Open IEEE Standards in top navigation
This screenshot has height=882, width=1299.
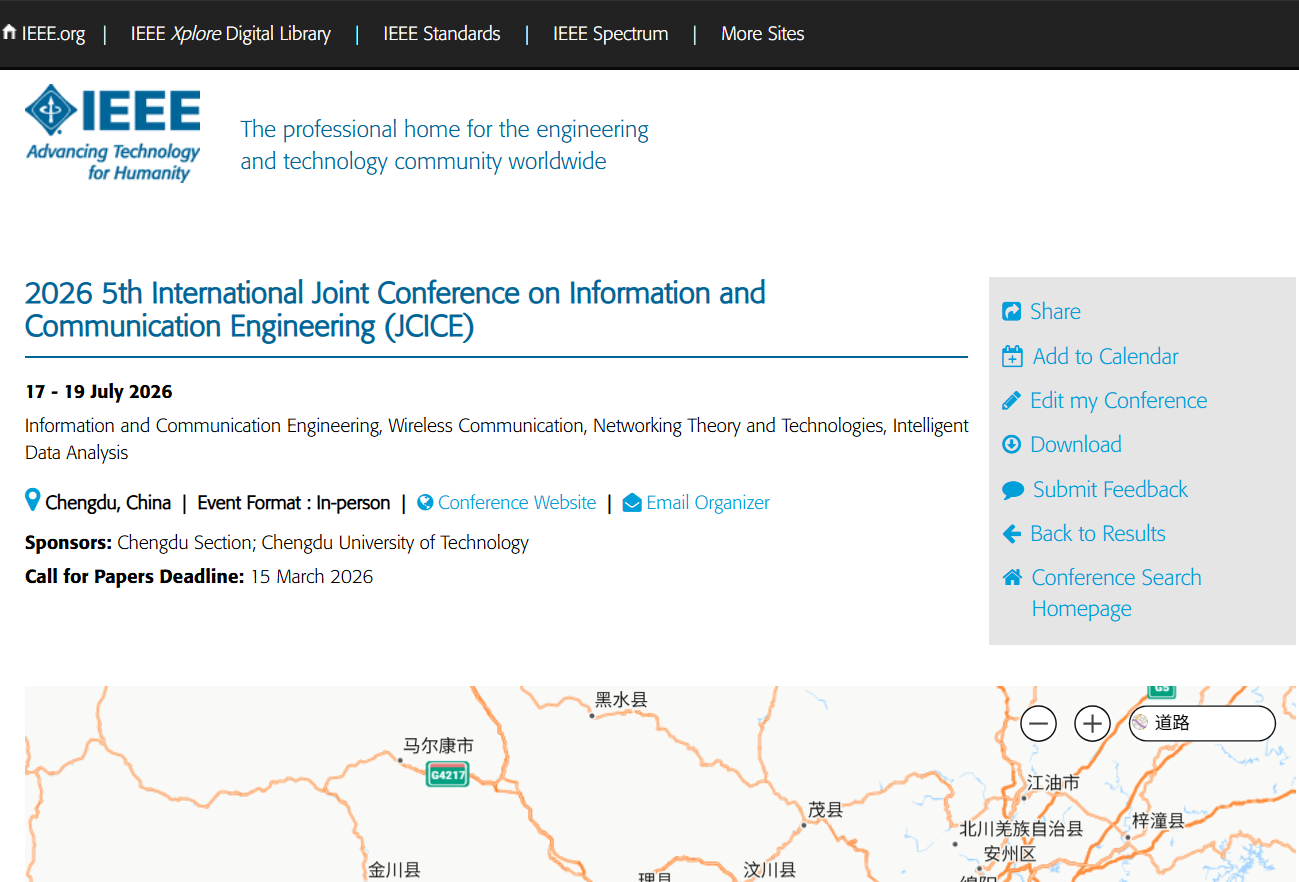(x=441, y=34)
